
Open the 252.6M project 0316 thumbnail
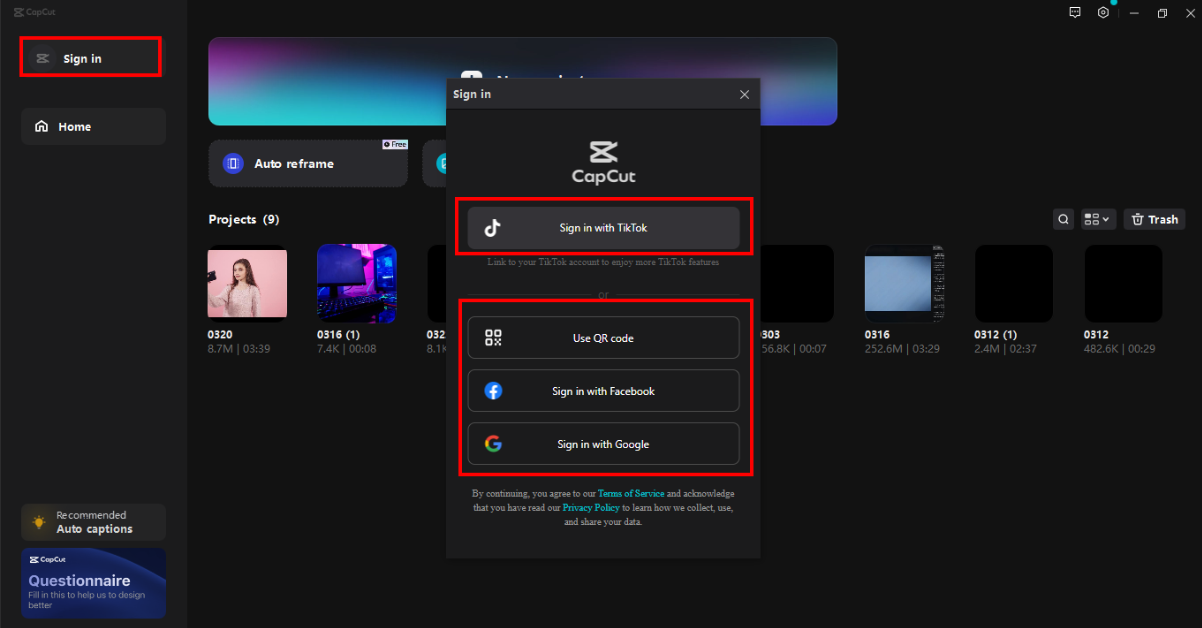(904, 284)
